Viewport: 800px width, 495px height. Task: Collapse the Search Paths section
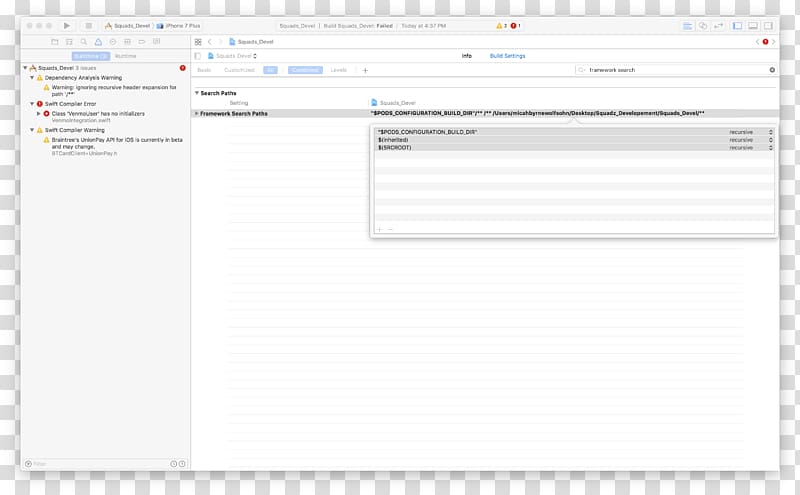(x=197, y=93)
